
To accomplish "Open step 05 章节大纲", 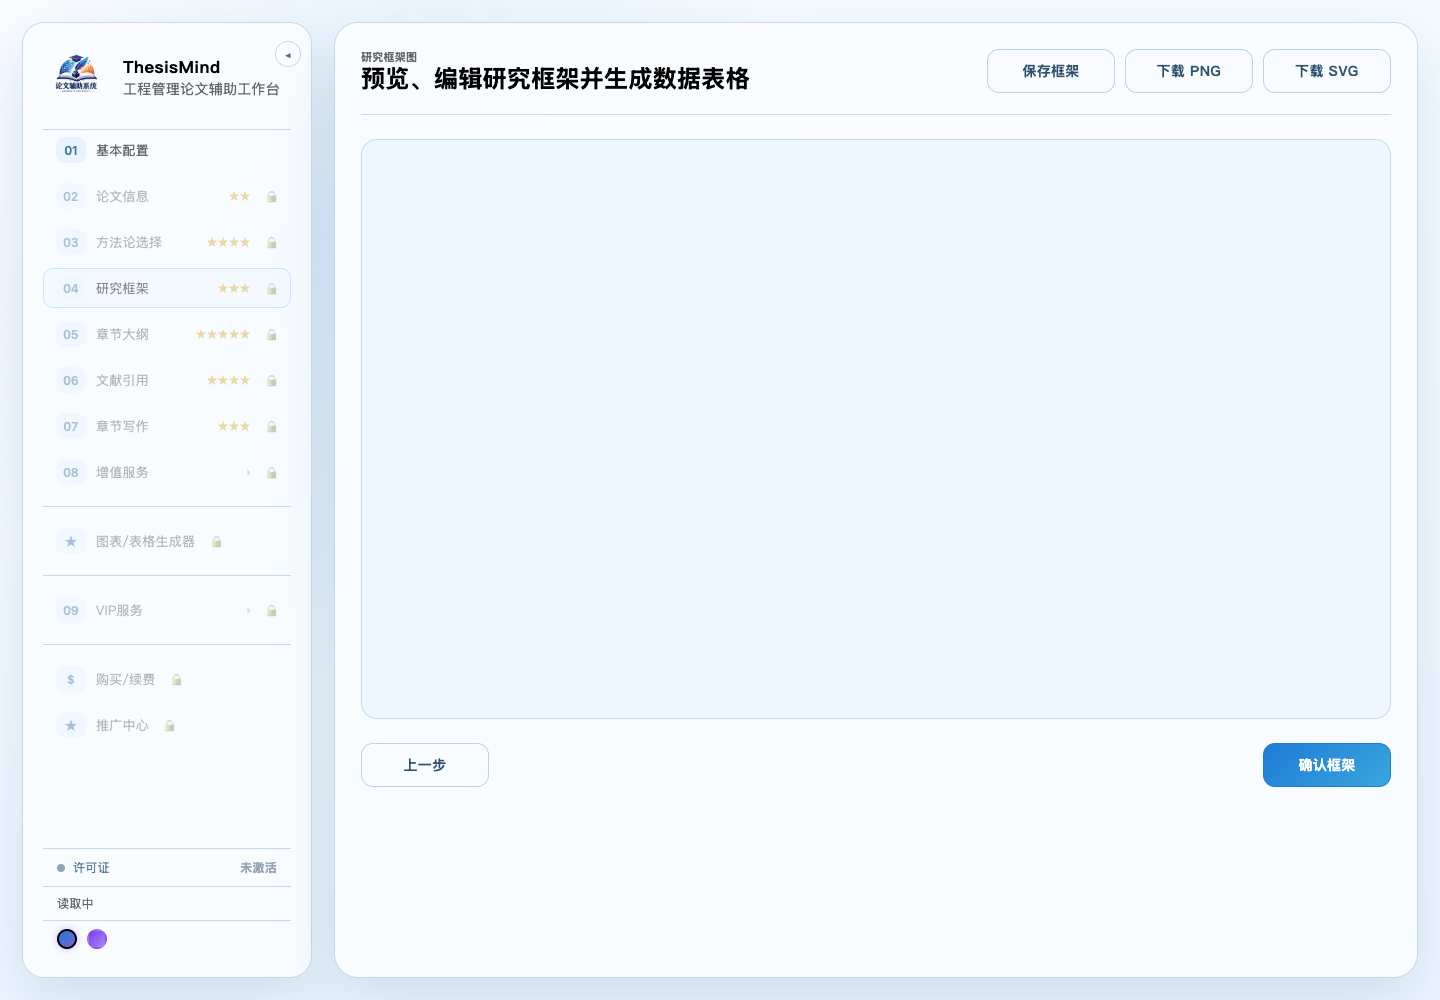I will [167, 335].
